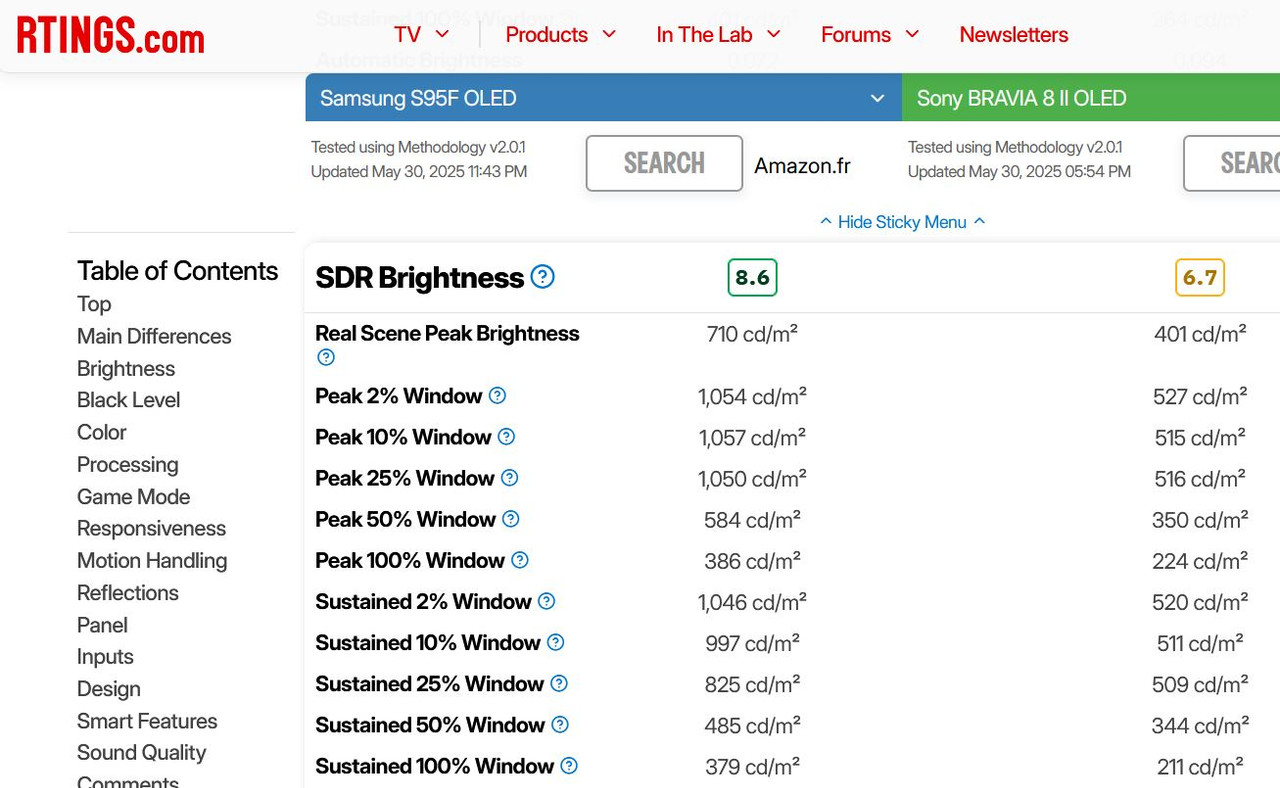1280x788 pixels.
Task: Go to Newsletters page
Action: [x=1014, y=34]
